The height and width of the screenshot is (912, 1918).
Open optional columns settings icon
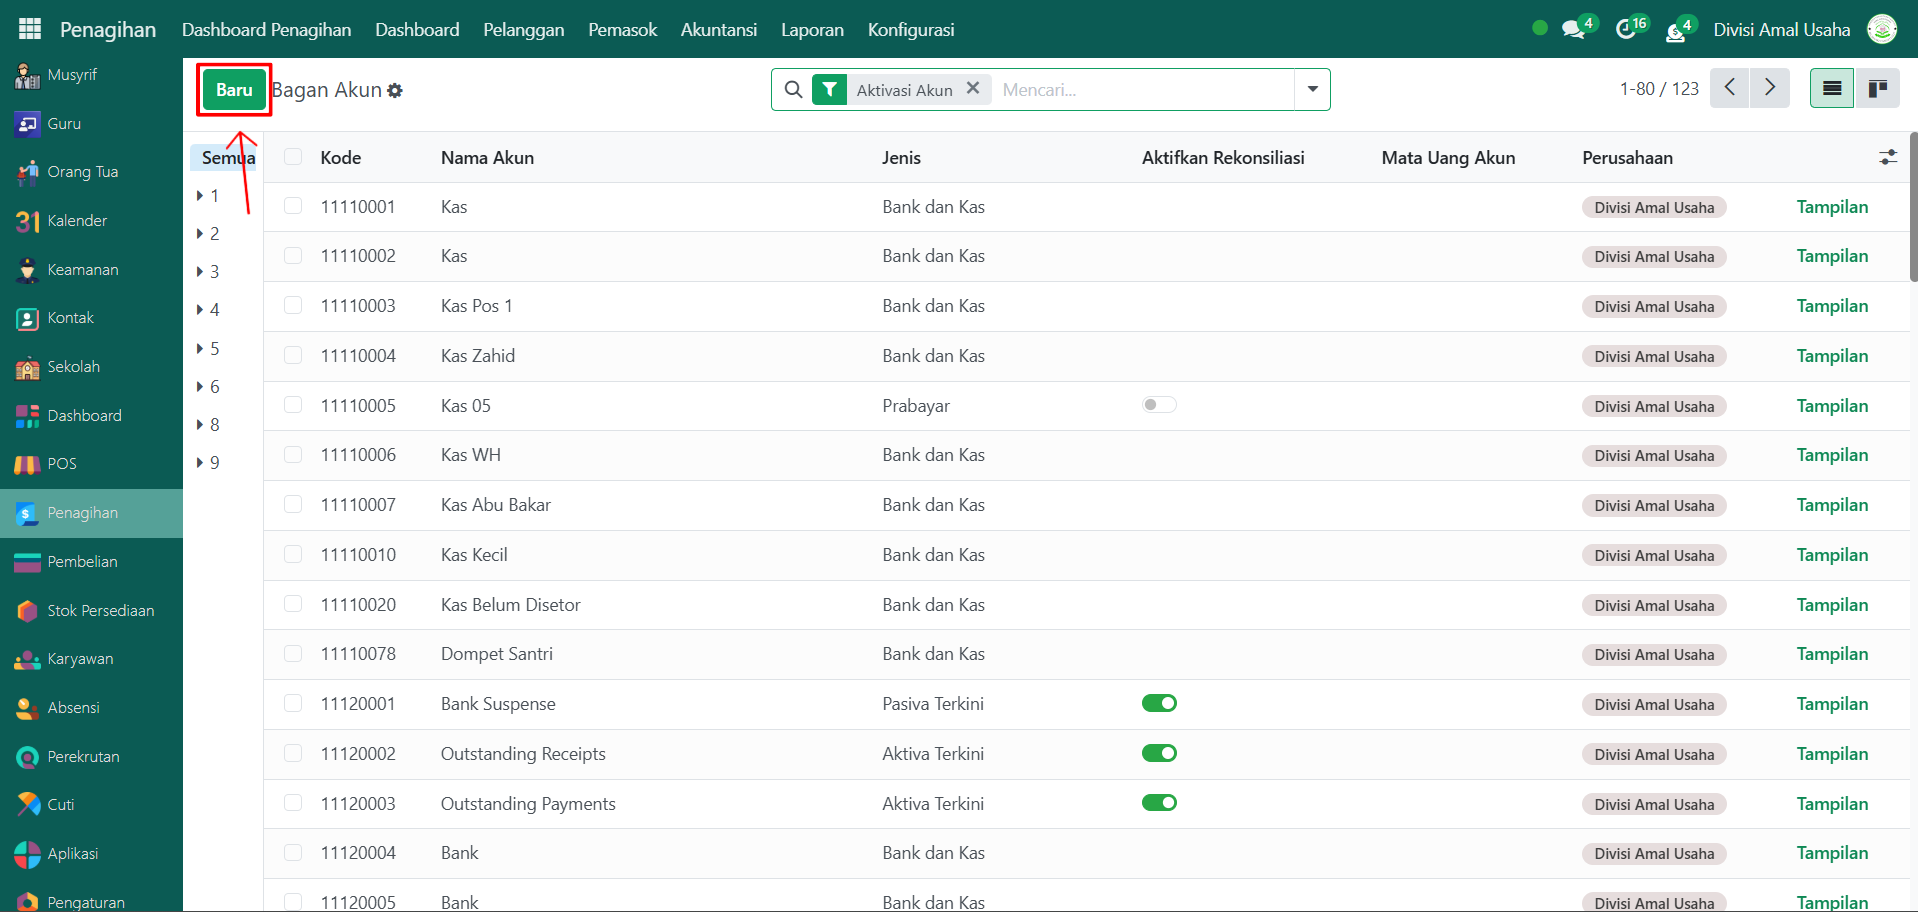[1887, 157]
